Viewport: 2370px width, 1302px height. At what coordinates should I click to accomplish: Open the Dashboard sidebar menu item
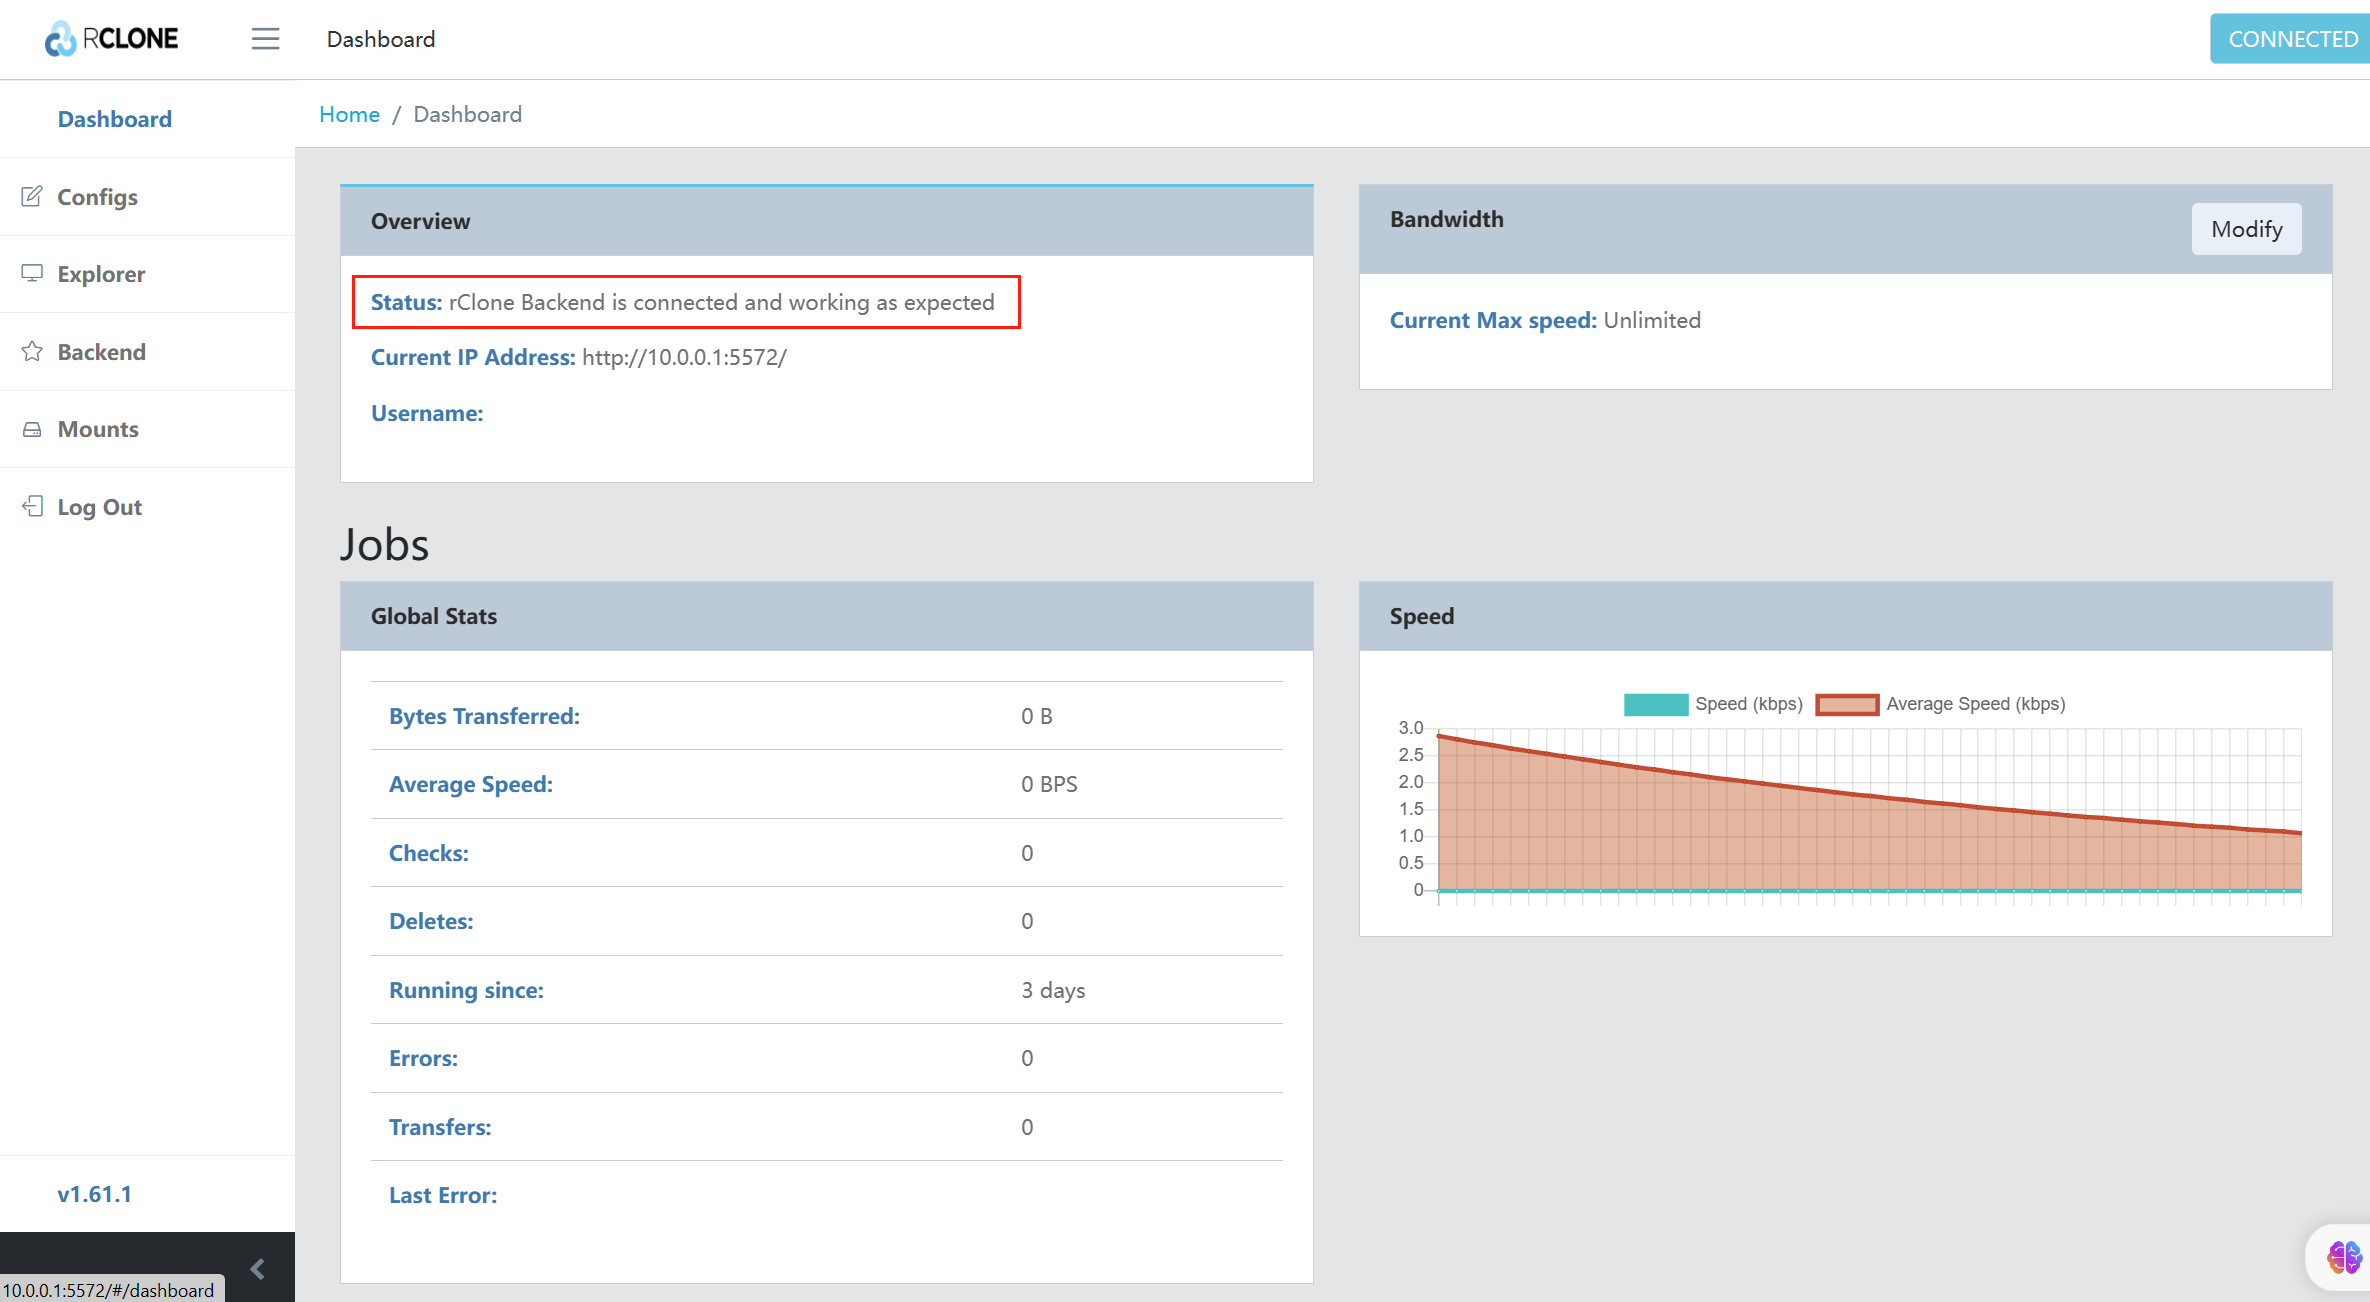pyautogui.click(x=114, y=119)
